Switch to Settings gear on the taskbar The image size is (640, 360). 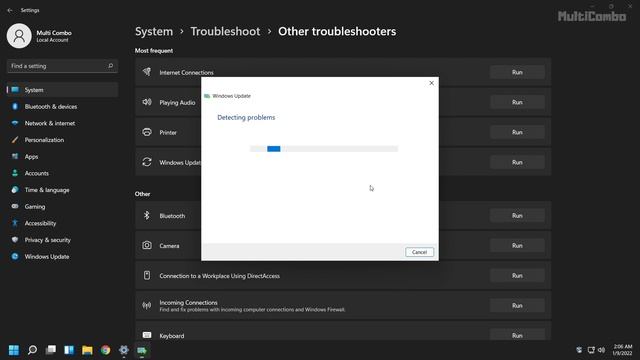124,350
